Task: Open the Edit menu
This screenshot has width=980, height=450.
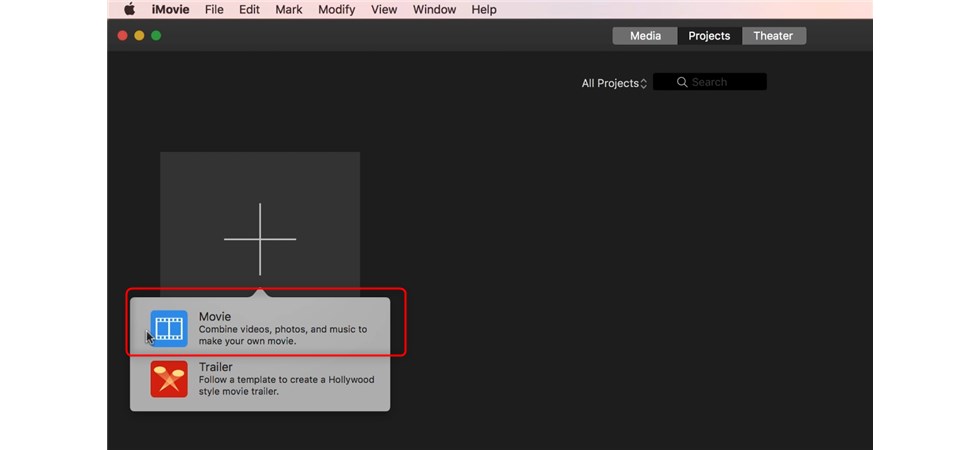Action: tap(249, 9)
